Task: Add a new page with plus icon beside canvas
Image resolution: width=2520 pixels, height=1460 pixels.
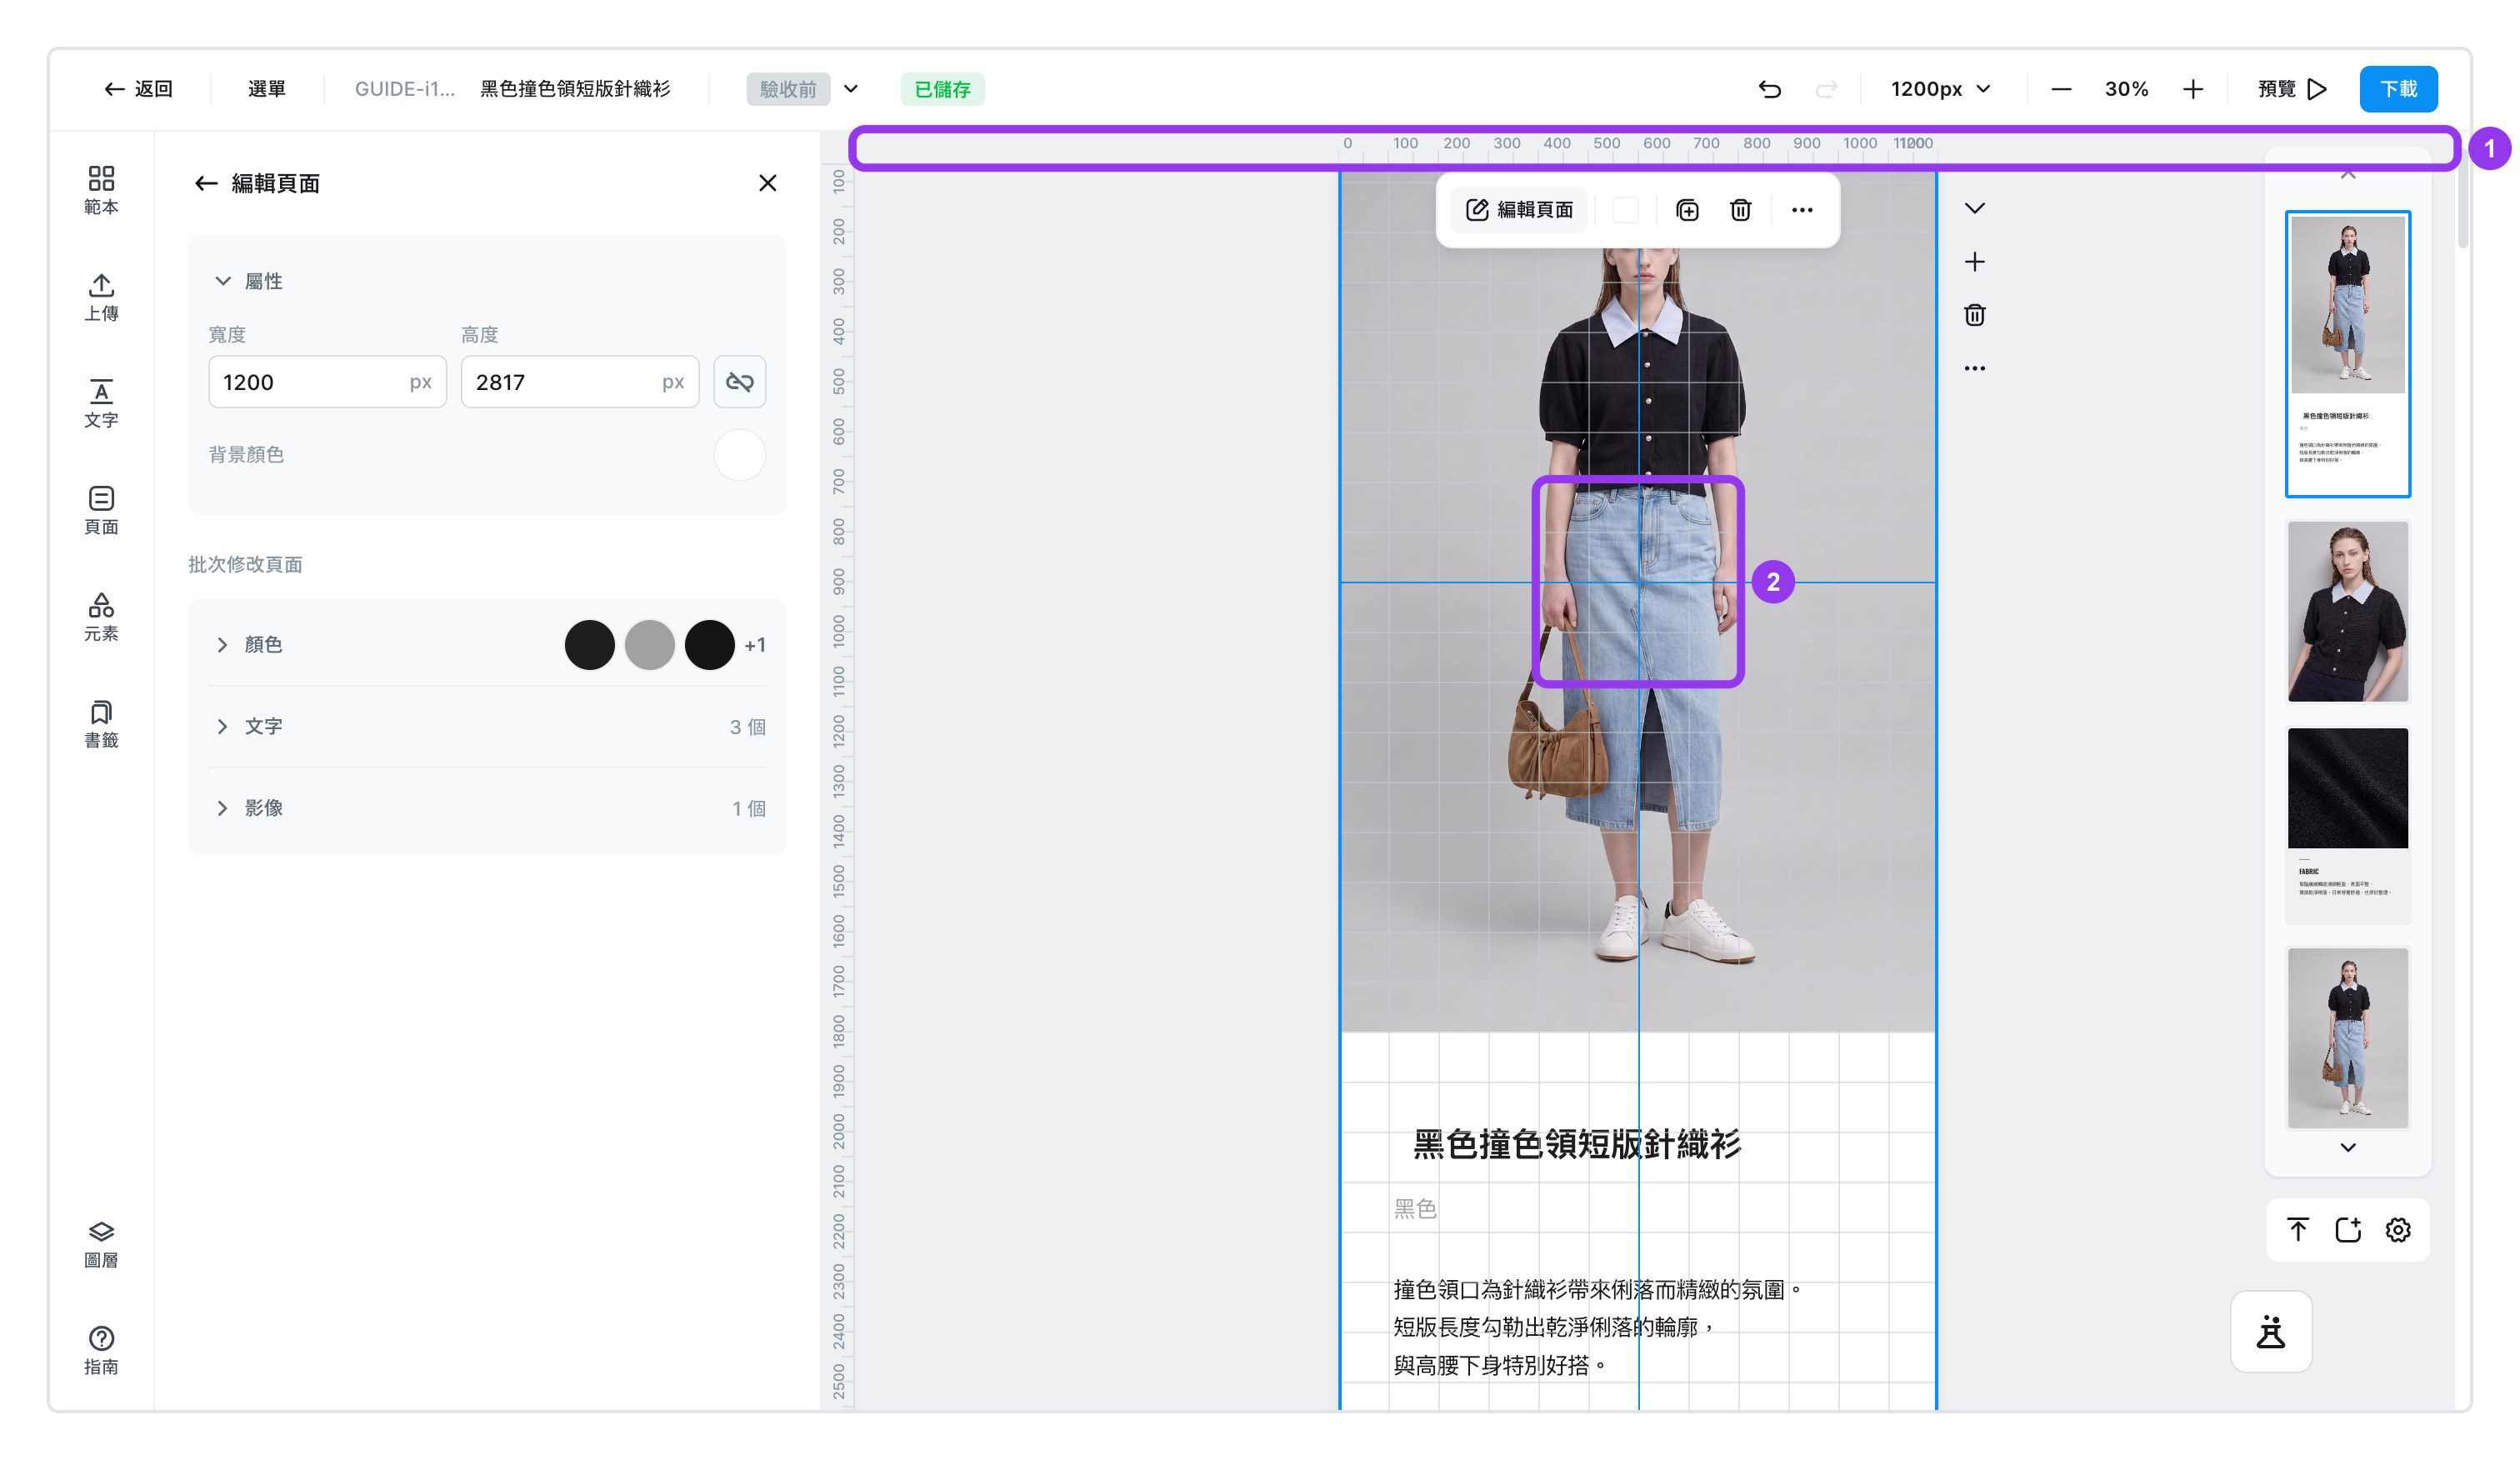Action: point(1974,262)
